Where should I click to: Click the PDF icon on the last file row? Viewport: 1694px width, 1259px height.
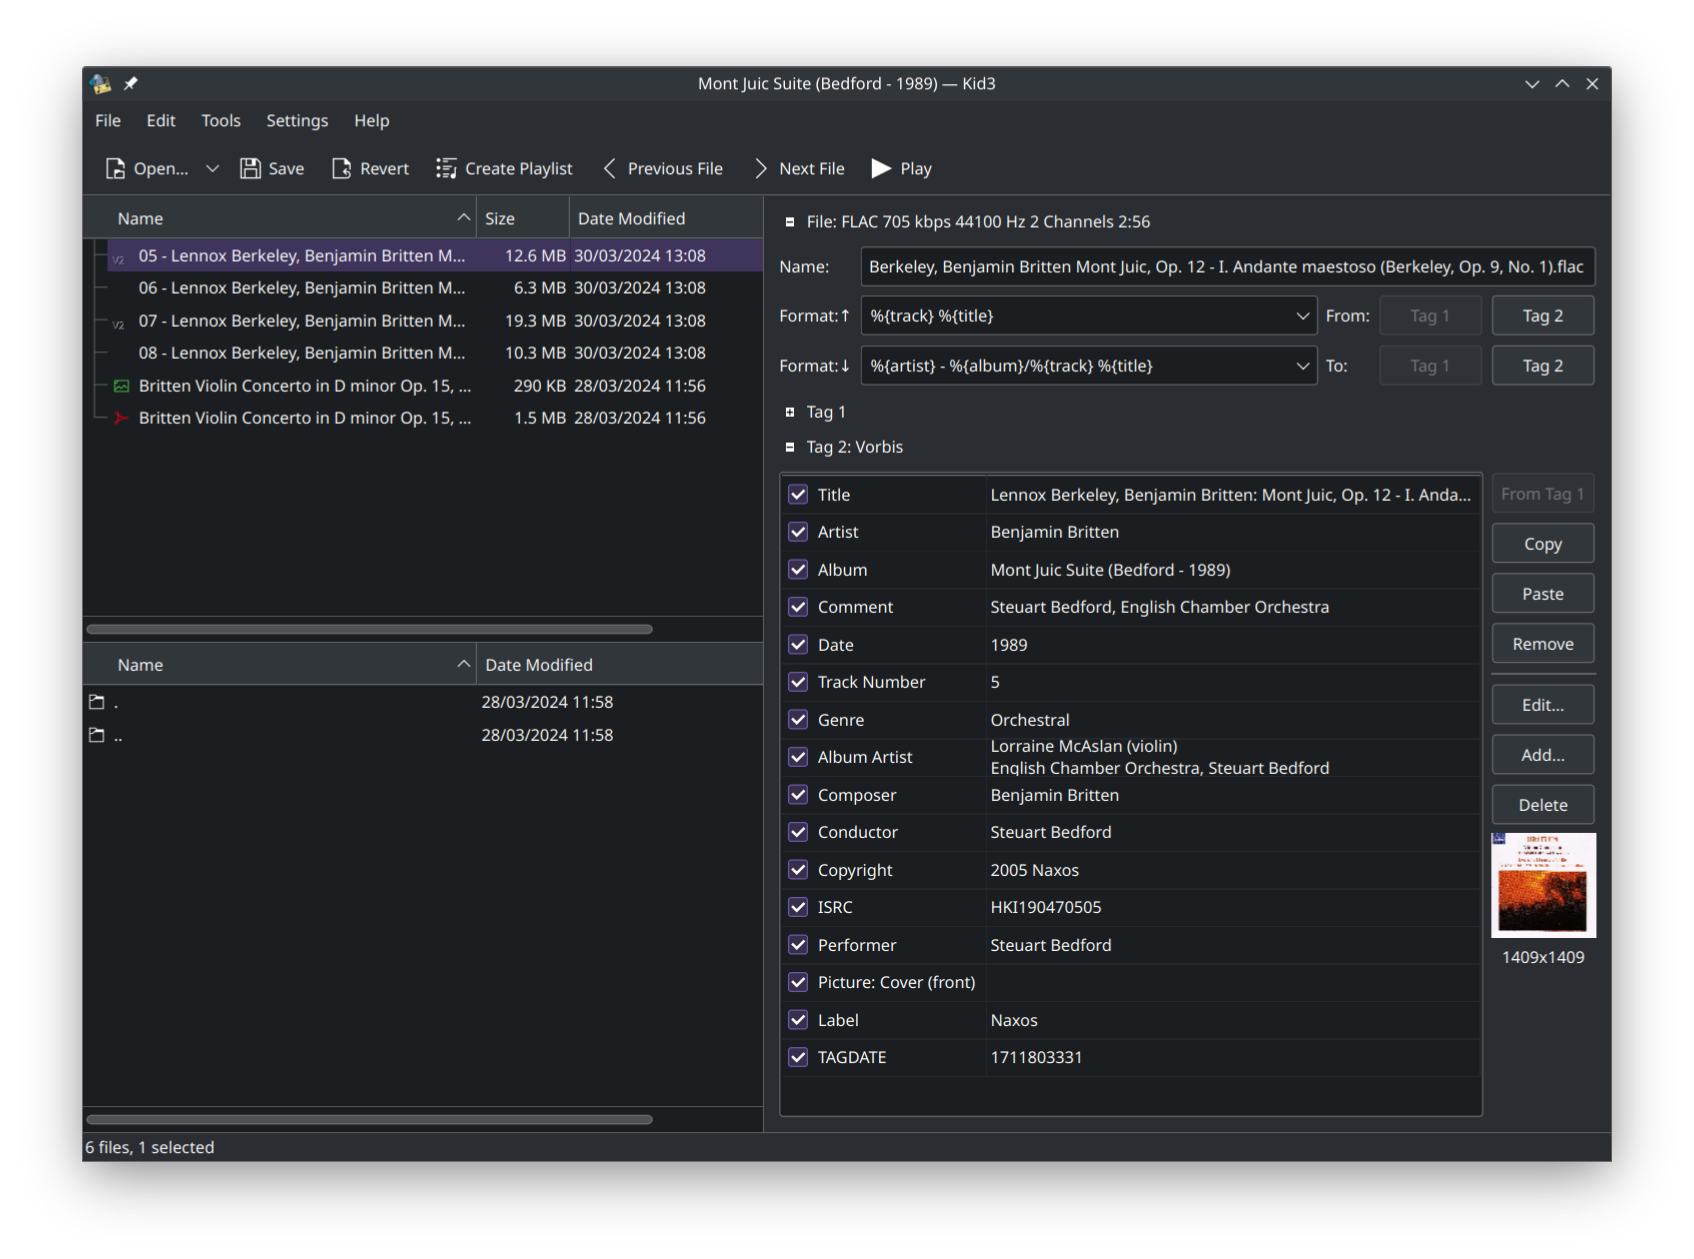click(x=121, y=418)
